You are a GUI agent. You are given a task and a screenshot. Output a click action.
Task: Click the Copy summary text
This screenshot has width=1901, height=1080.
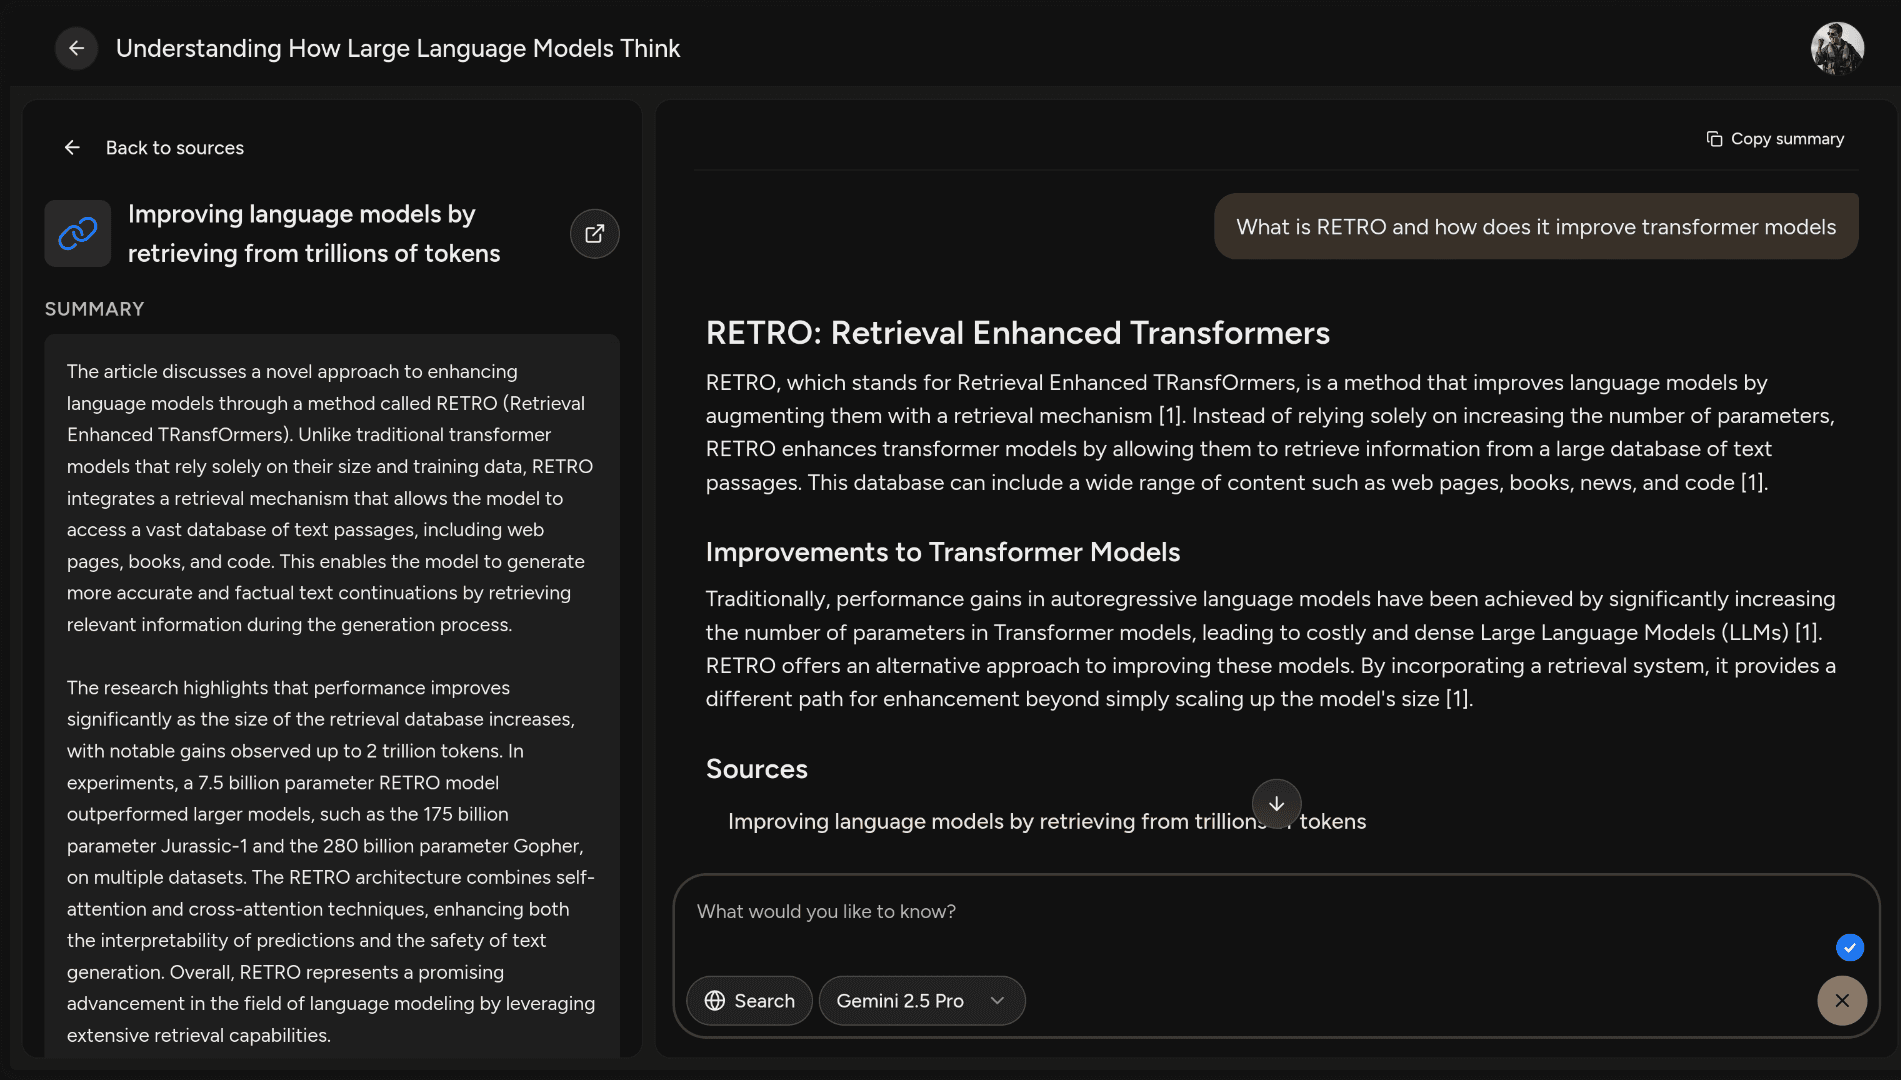click(x=1787, y=139)
